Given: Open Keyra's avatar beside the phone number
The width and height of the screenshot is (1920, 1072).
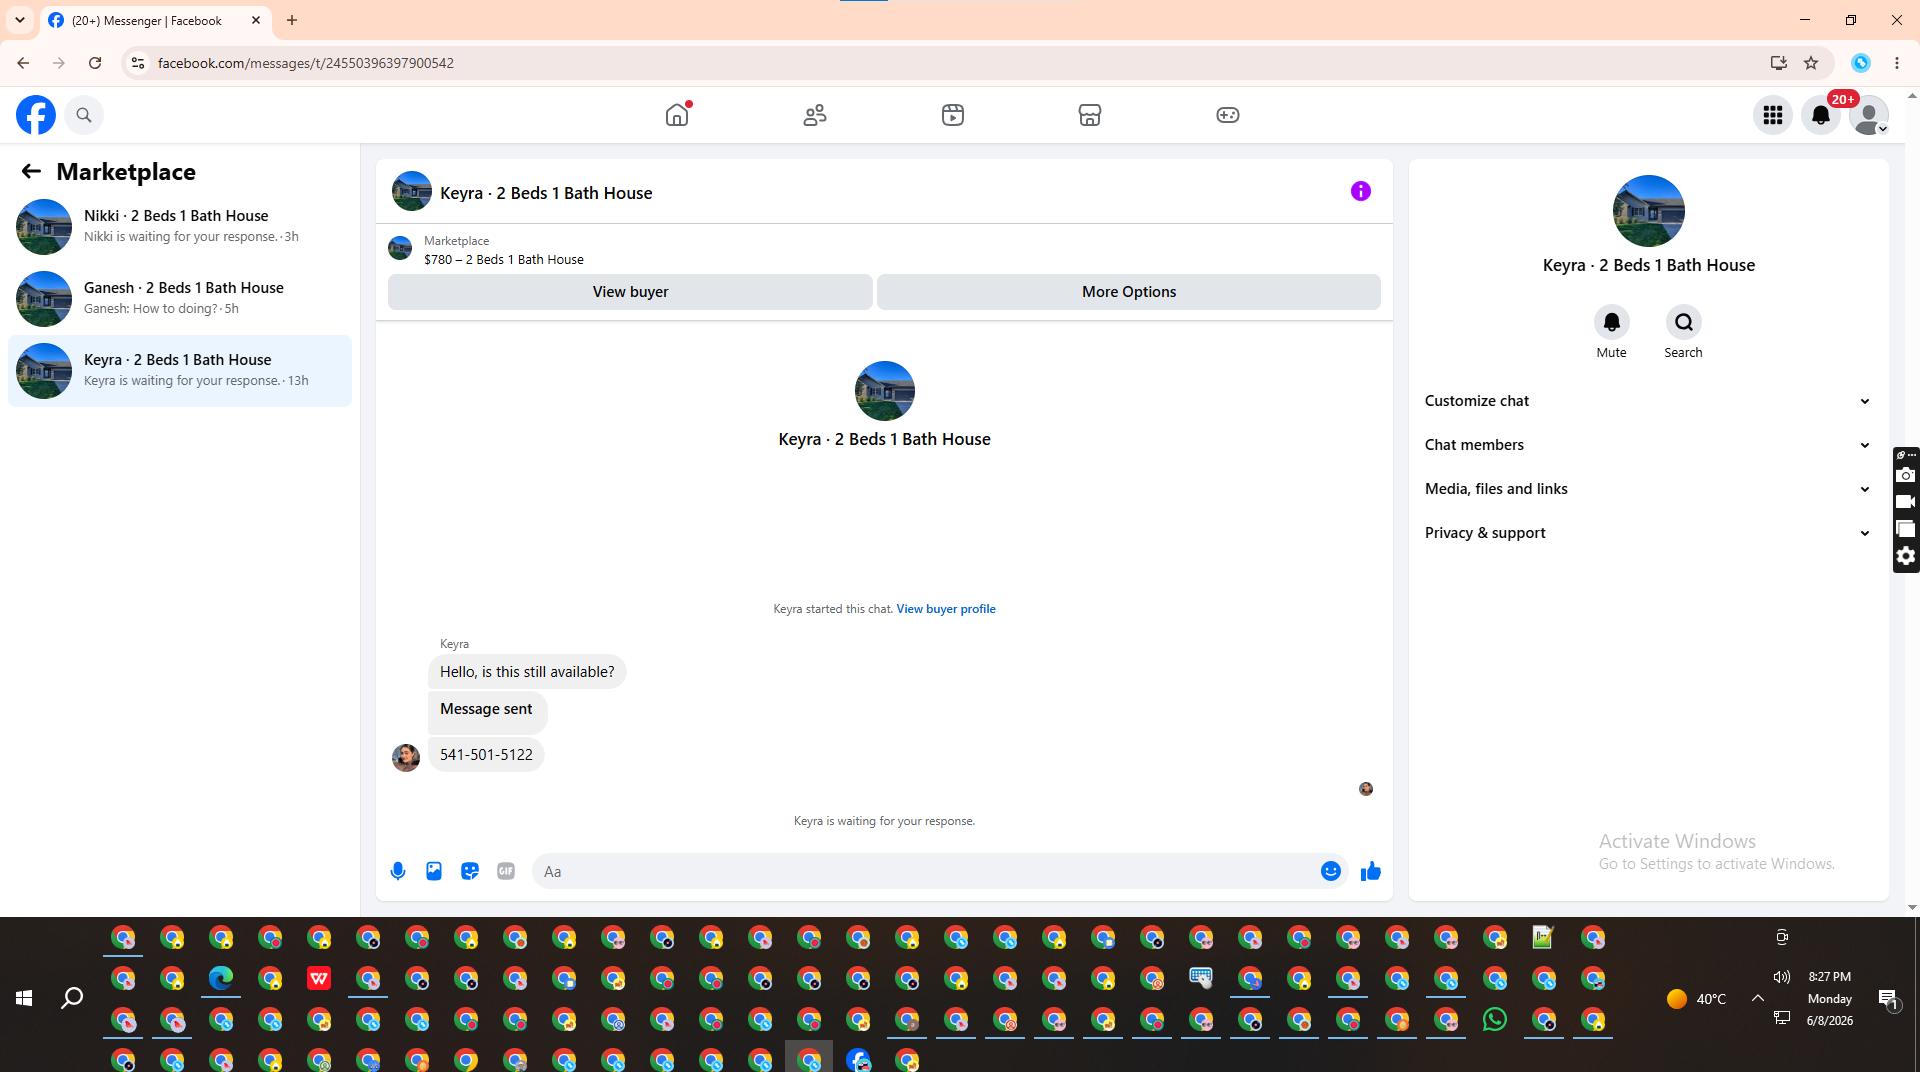Looking at the screenshot, I should point(406,758).
